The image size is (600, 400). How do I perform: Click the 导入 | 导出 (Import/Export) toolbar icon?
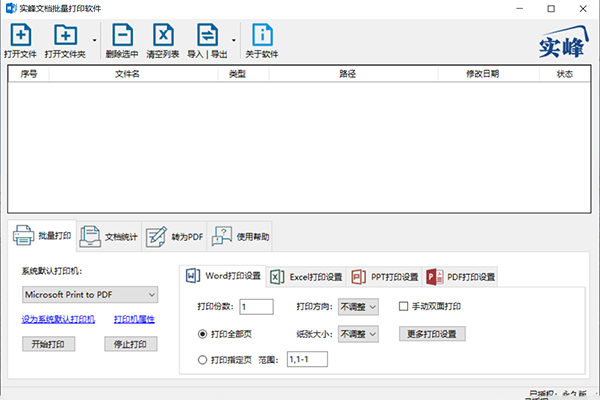click(x=207, y=36)
